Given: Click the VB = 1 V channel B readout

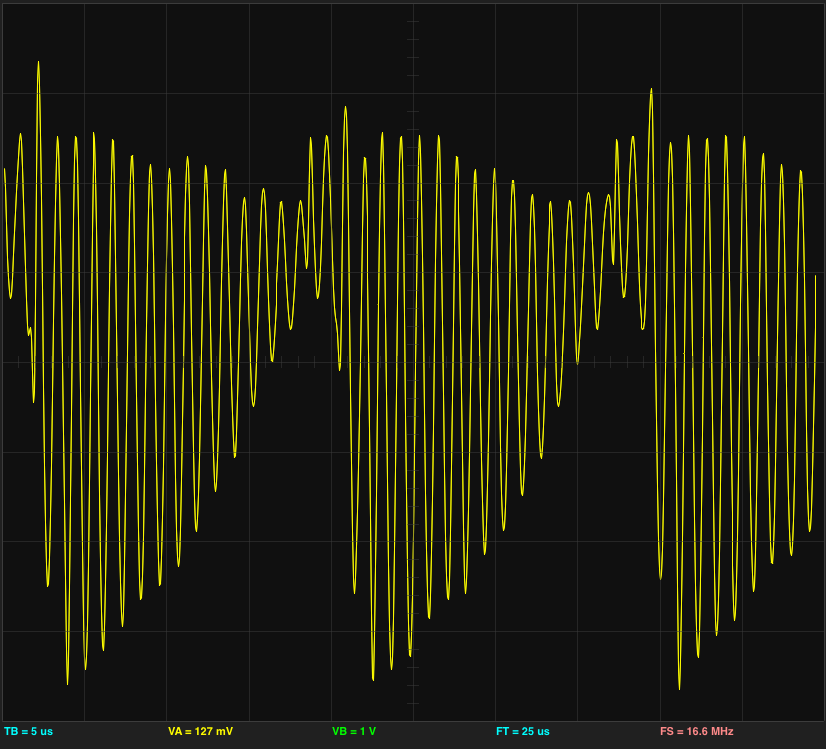Looking at the screenshot, I should tap(354, 731).
